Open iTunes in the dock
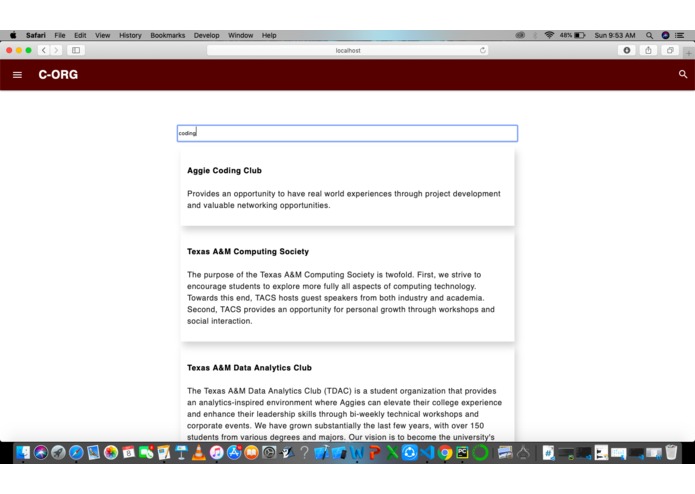The height and width of the screenshot is (494, 695). click(216, 453)
